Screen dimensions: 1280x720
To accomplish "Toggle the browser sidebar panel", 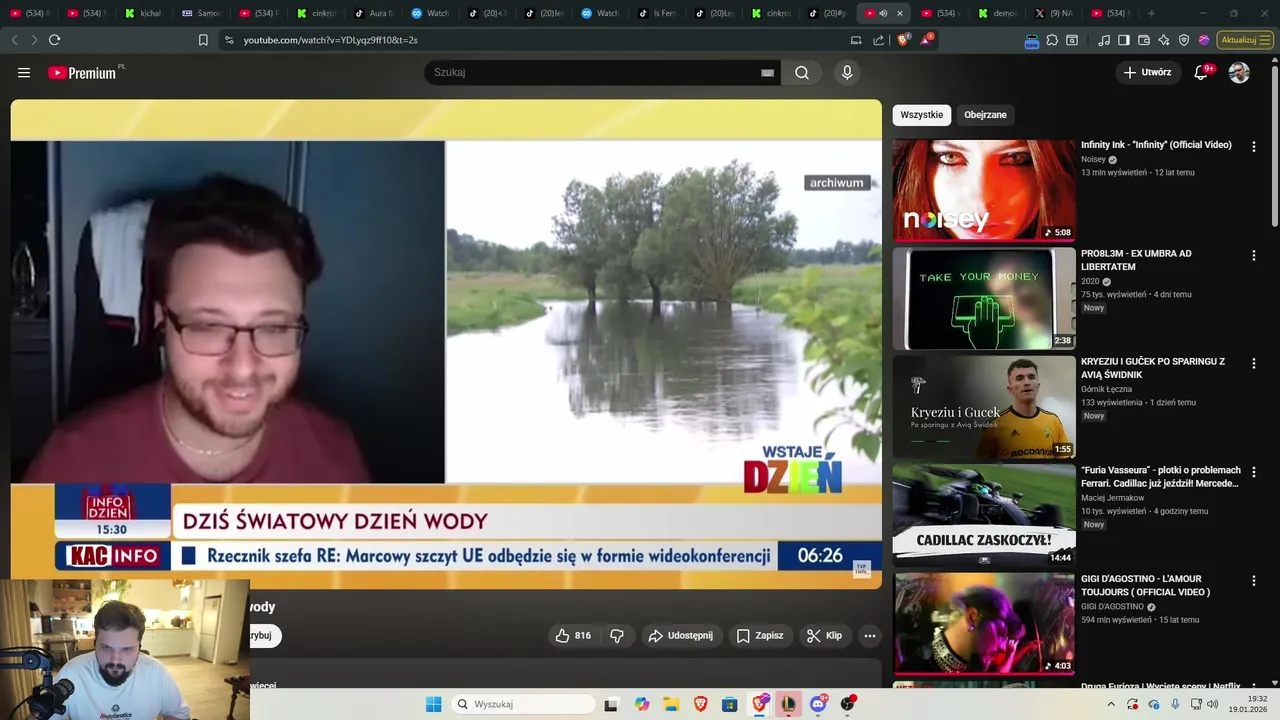I will (x=1124, y=40).
